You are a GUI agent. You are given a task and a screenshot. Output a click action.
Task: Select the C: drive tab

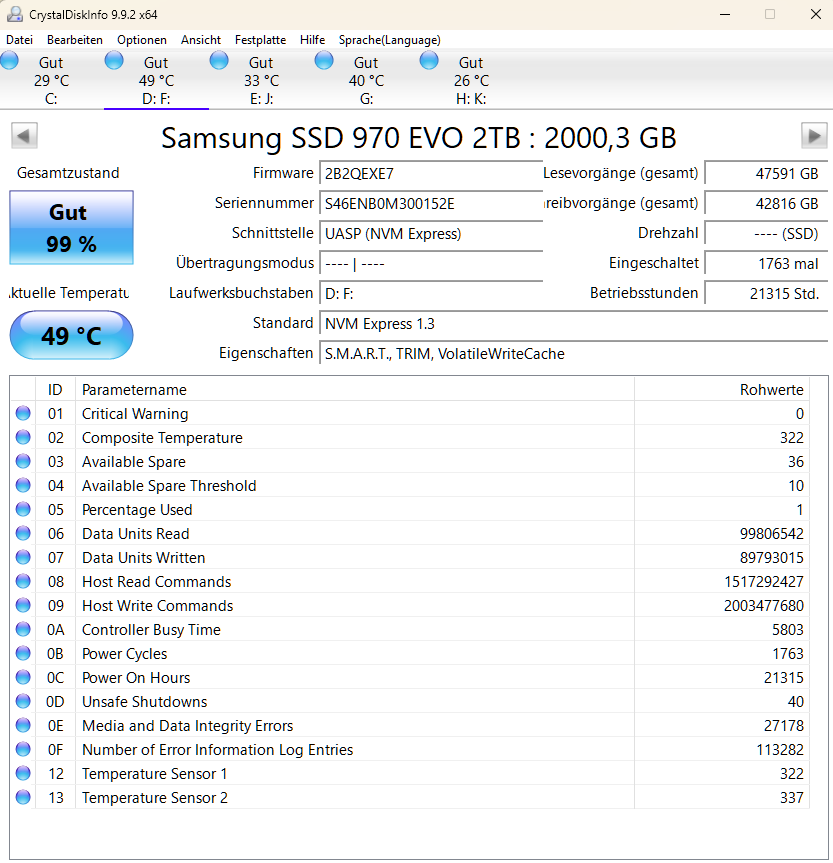[51, 80]
